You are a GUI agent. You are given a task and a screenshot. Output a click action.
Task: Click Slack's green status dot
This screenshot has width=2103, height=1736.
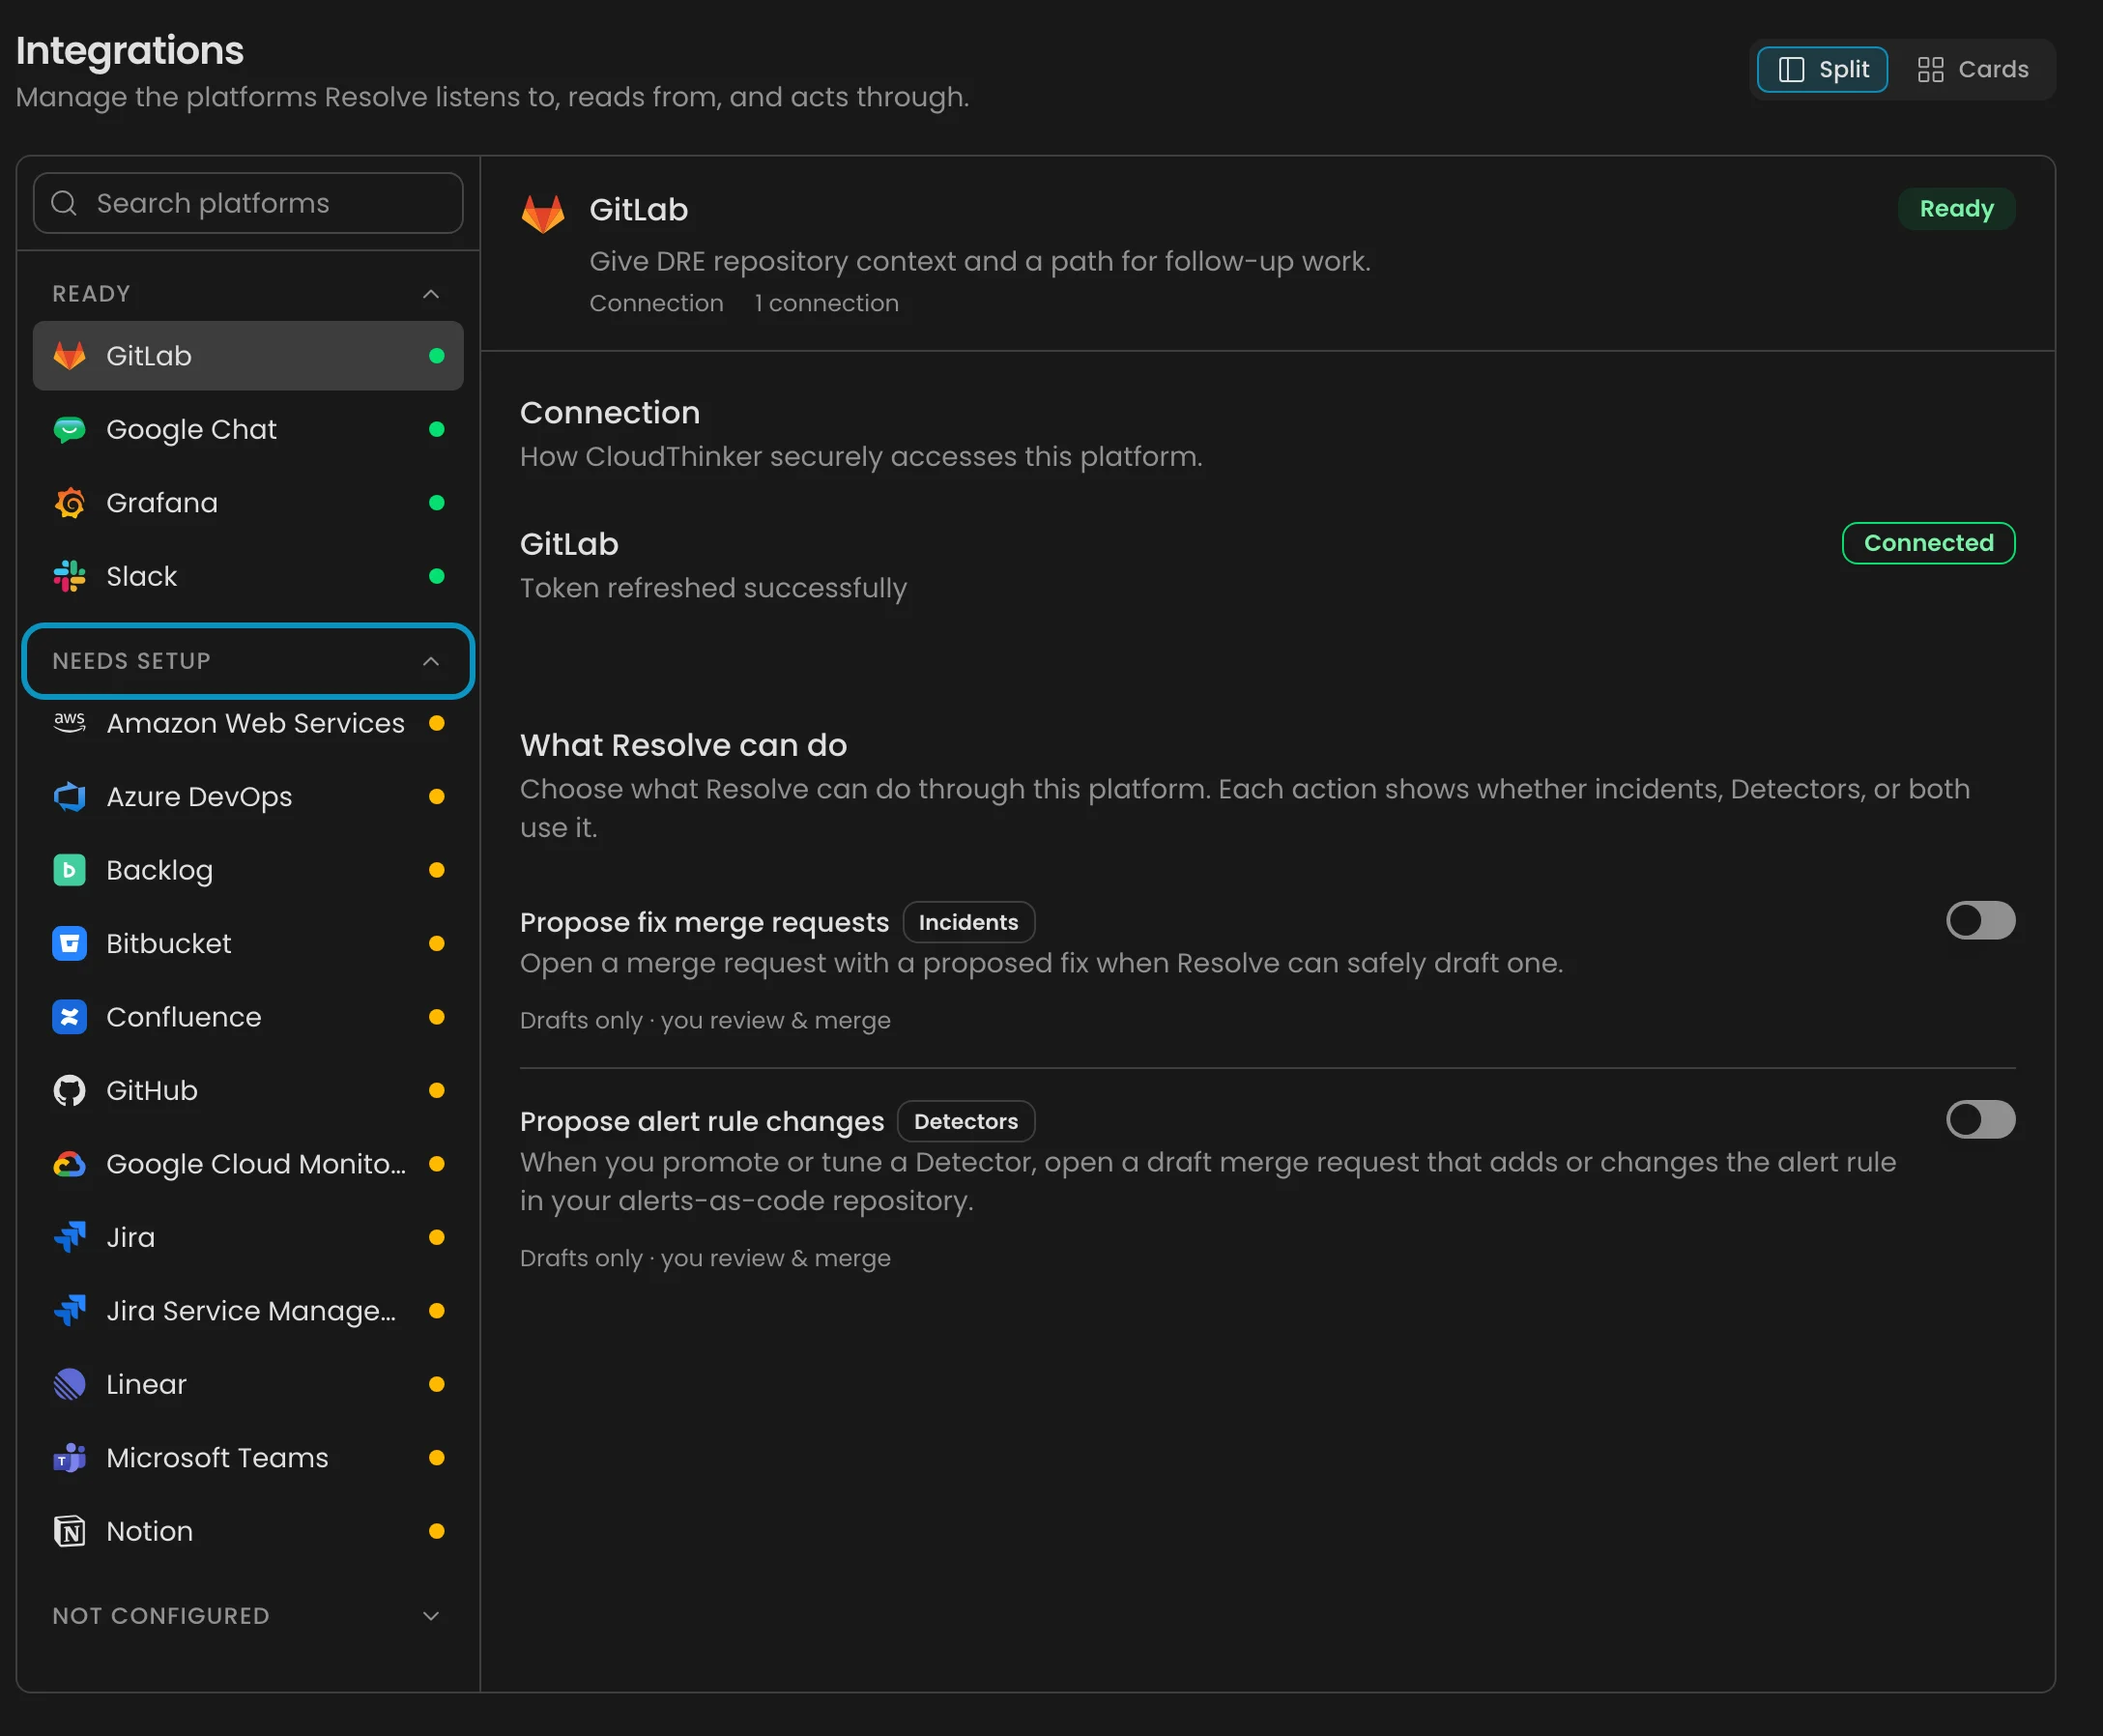click(x=436, y=576)
